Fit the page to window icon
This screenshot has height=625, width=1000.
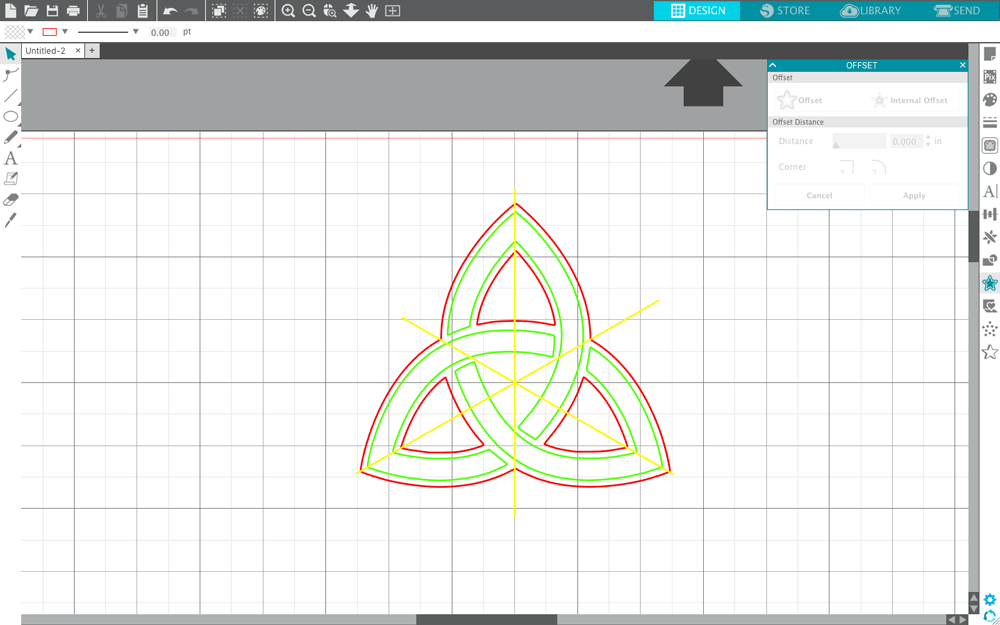tap(393, 10)
